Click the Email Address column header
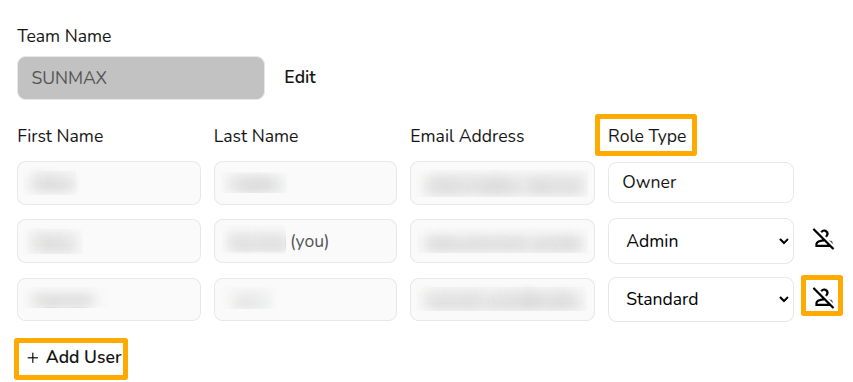This screenshot has height=382, width=853. pyautogui.click(x=467, y=135)
